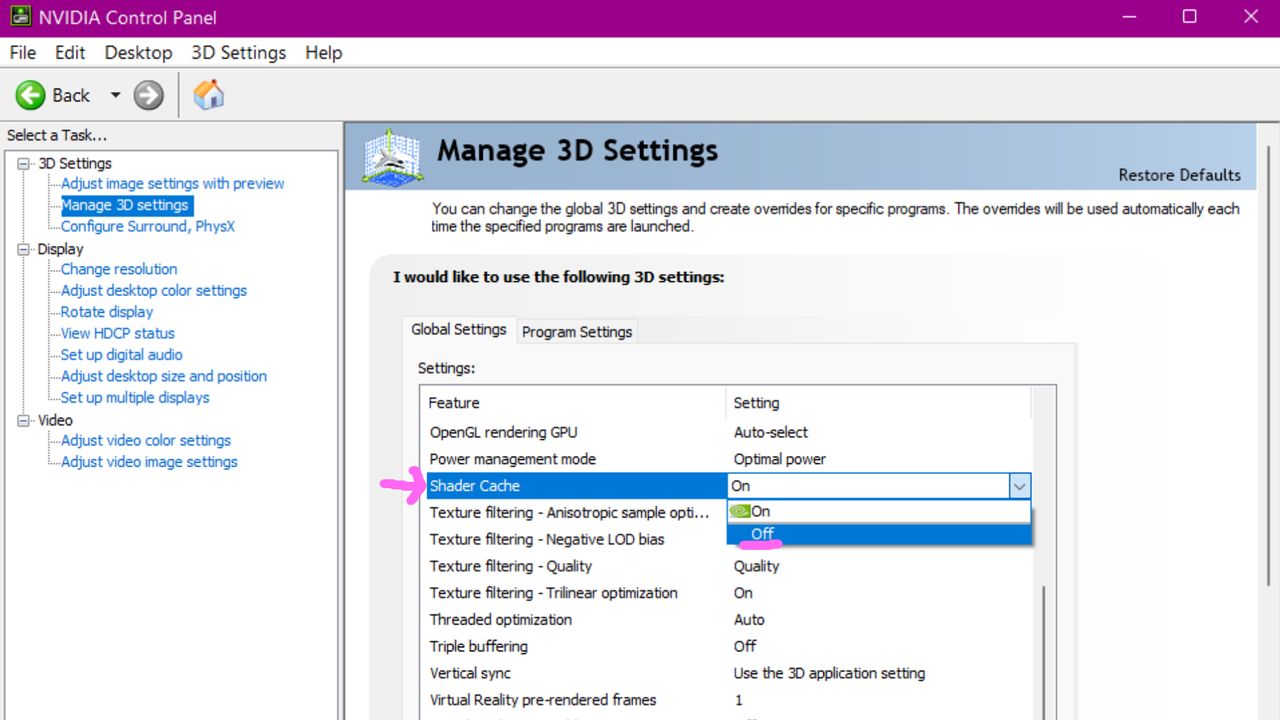Open the File menu
This screenshot has height=720, width=1280.
pyautogui.click(x=22, y=53)
